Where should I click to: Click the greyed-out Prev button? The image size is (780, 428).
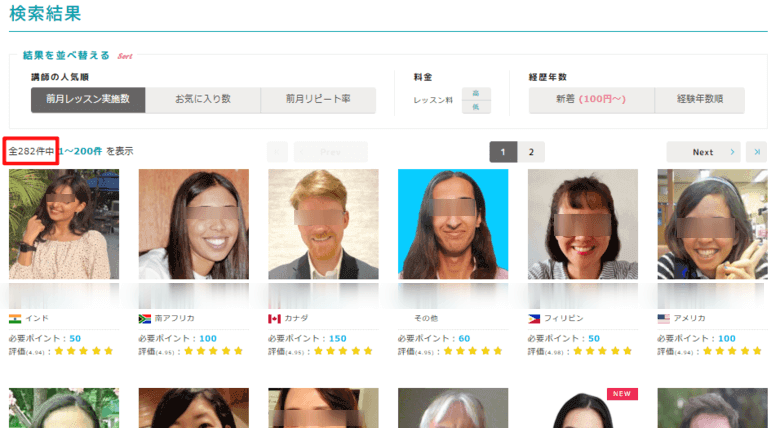coord(330,152)
